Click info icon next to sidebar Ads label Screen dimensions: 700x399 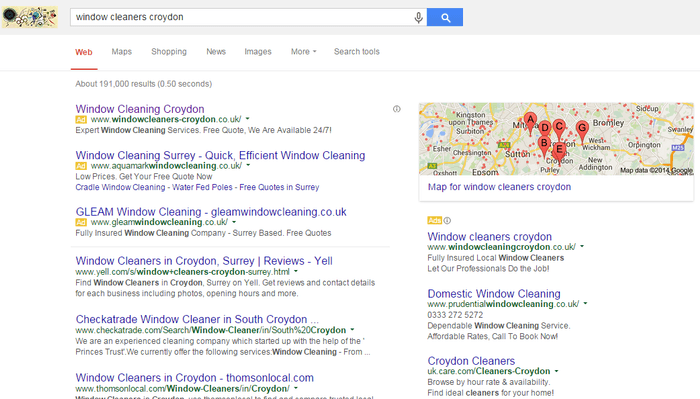coord(447,220)
